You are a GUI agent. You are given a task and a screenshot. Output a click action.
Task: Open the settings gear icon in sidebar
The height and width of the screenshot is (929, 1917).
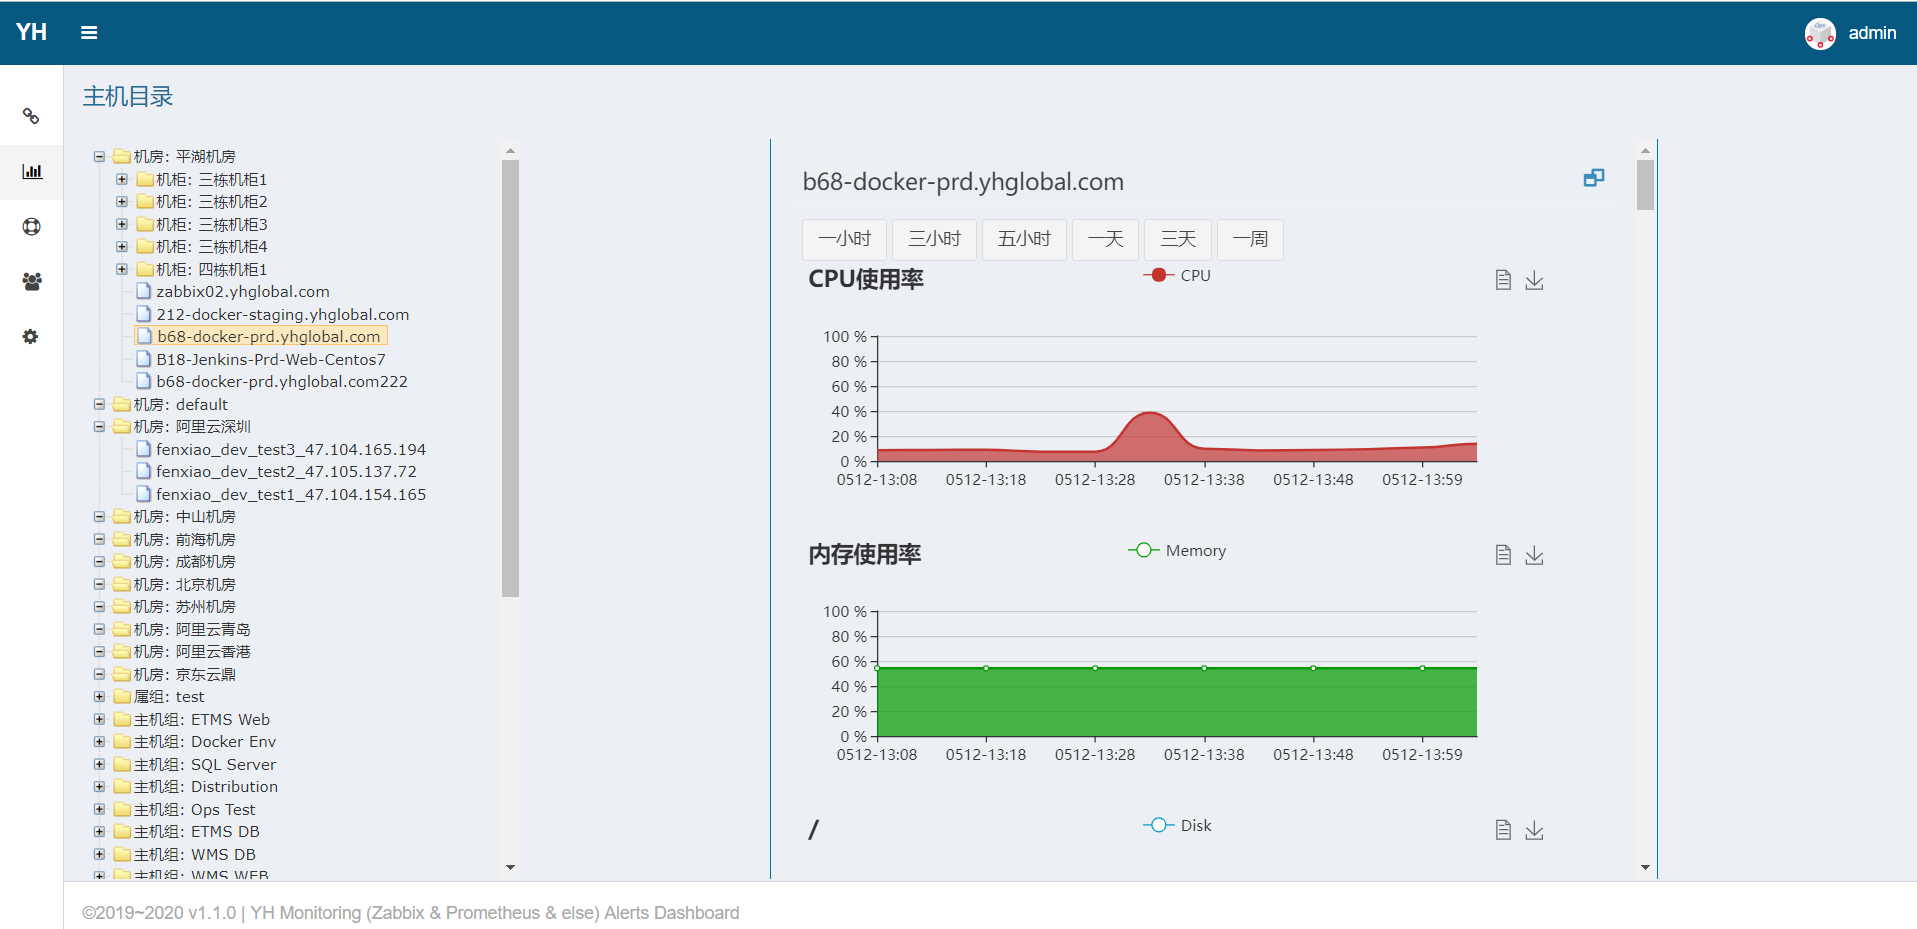[x=31, y=337]
